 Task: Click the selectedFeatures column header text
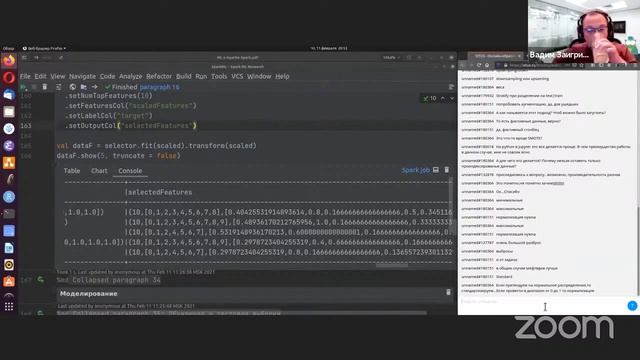coord(160,192)
